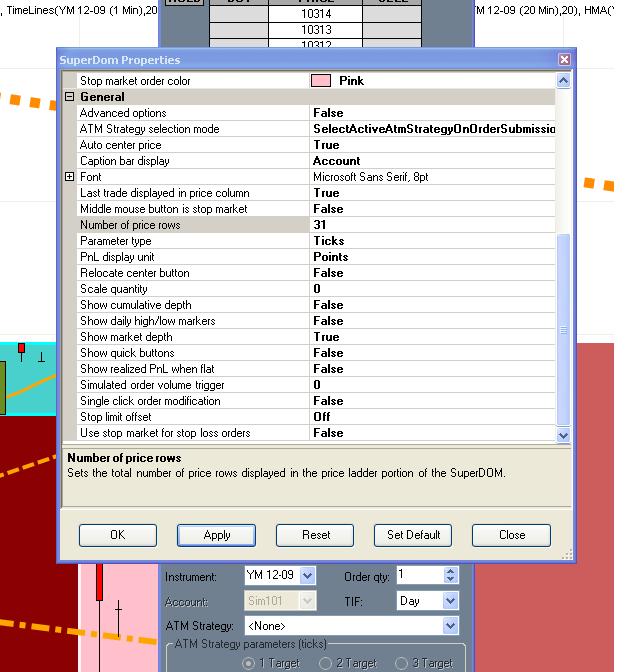This screenshot has height=672, width=640.
Task: Select Middle mouse button is stop market
Action: coord(316,209)
